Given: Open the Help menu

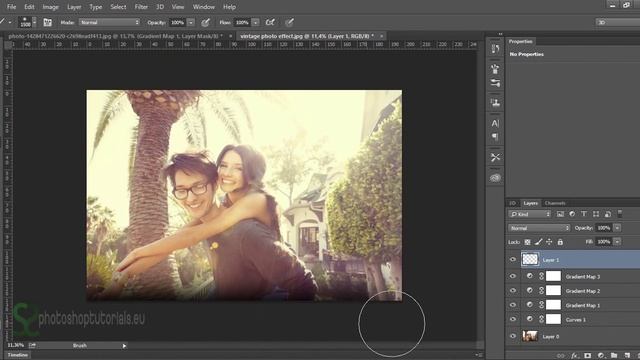Looking at the screenshot, I should click(x=229, y=7).
